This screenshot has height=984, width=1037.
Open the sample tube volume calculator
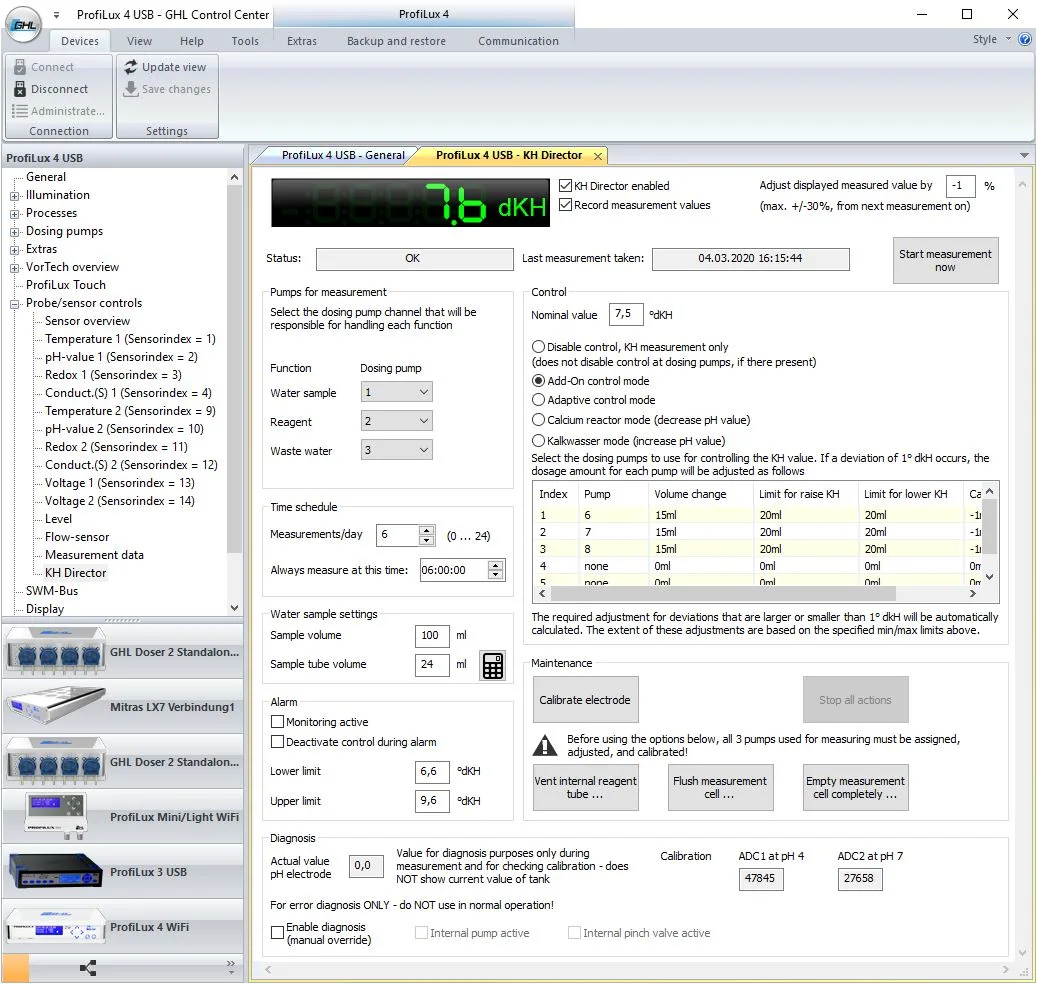pos(493,666)
